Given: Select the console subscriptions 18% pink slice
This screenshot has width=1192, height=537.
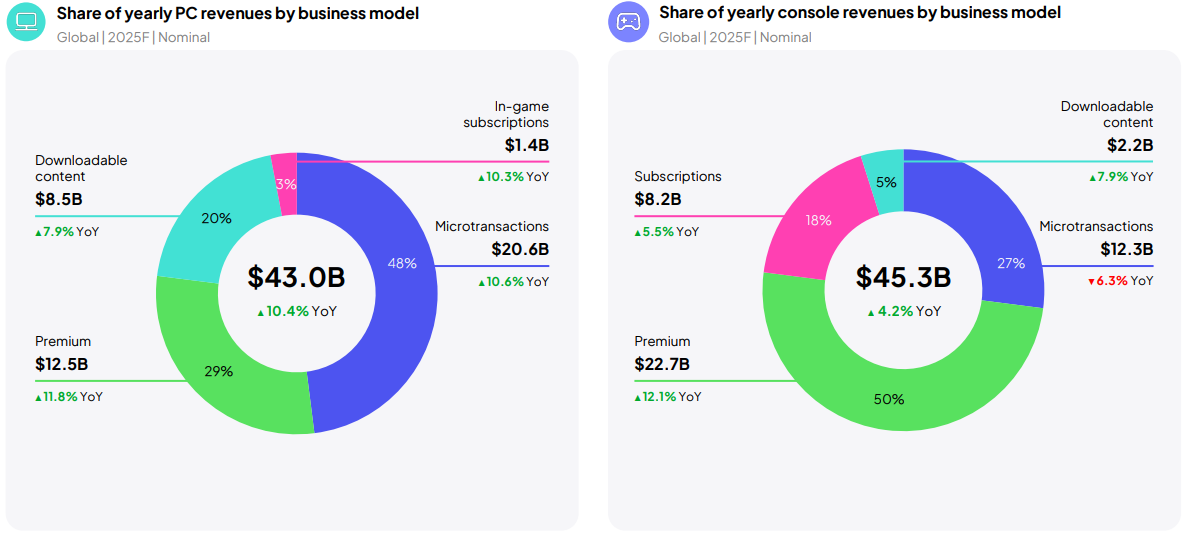Looking at the screenshot, I should 818,220.
